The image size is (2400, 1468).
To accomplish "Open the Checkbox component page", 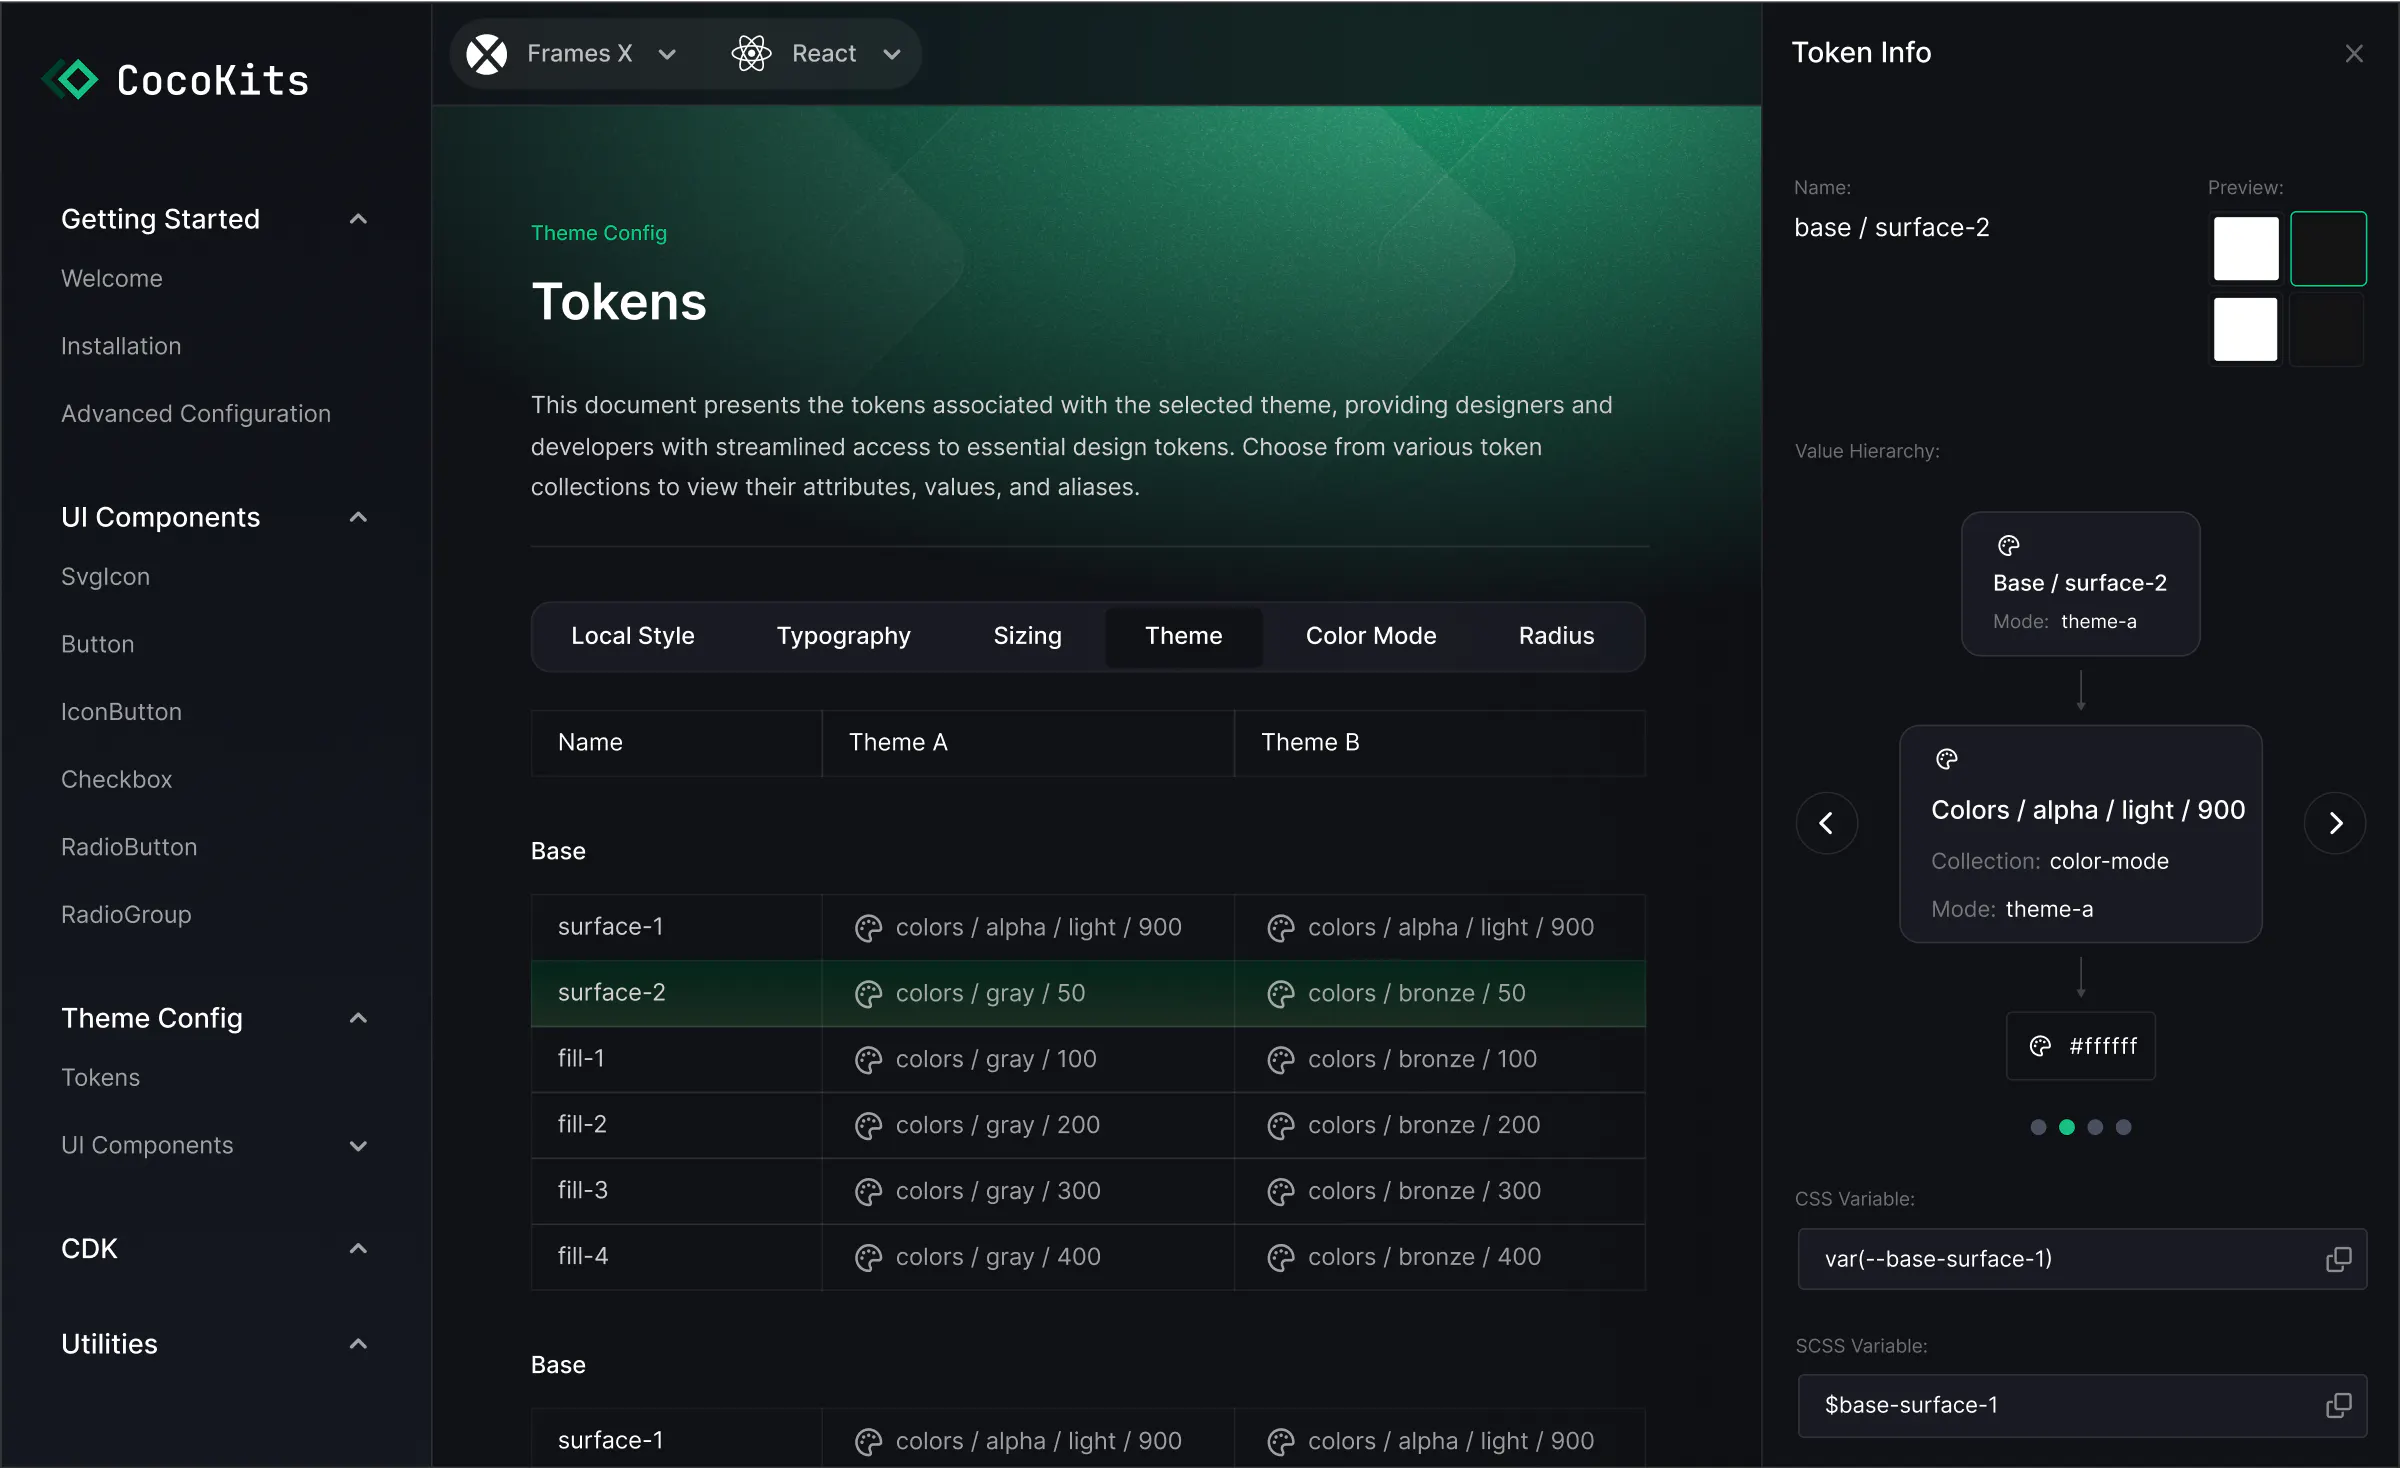I will point(116,780).
